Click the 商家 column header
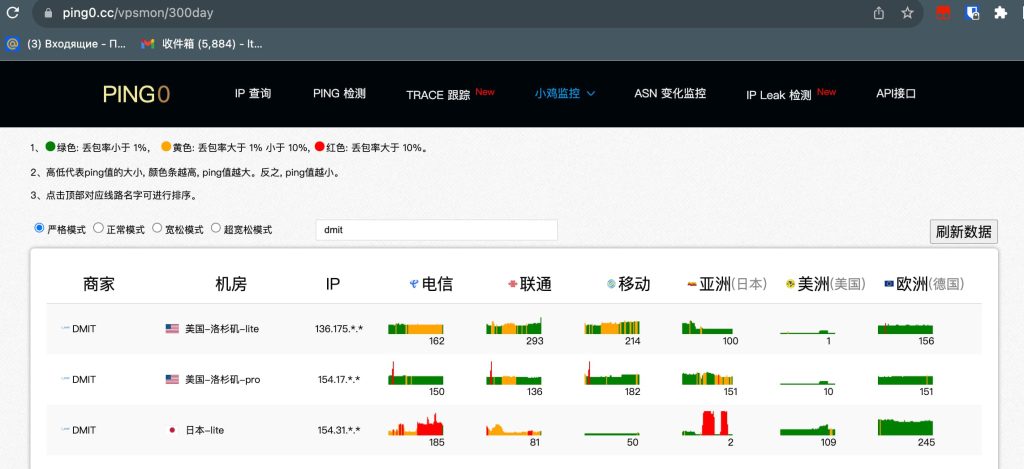Image resolution: width=1024 pixels, height=469 pixels. click(99, 284)
